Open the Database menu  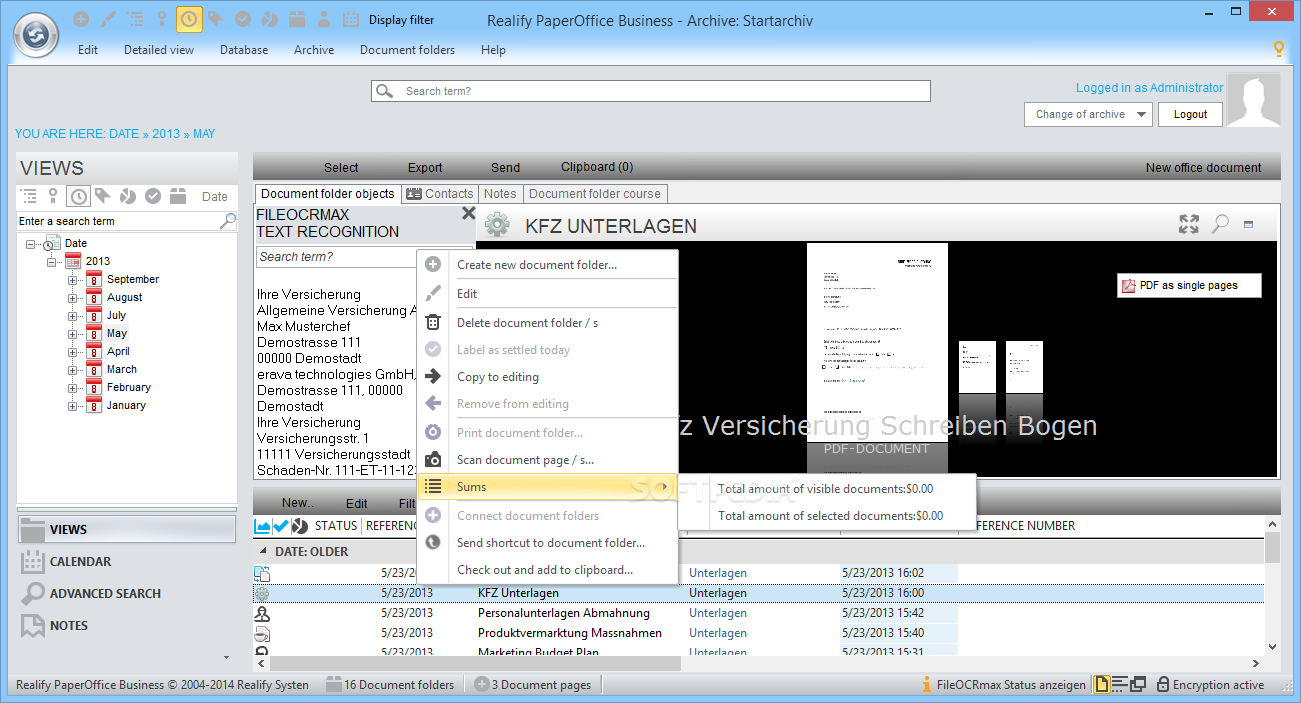(x=244, y=50)
